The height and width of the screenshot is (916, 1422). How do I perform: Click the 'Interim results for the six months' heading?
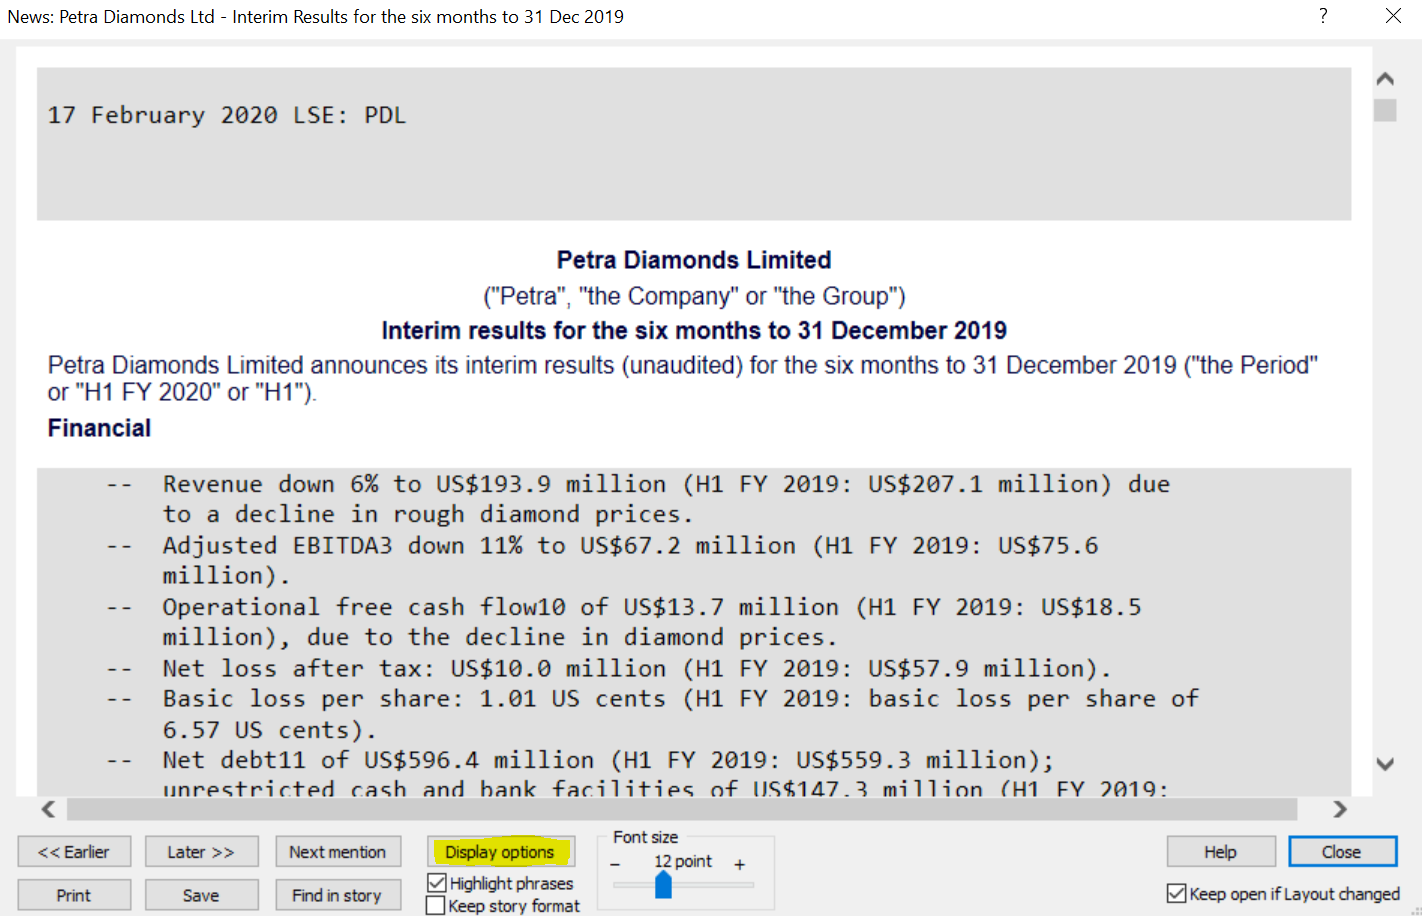[694, 331]
